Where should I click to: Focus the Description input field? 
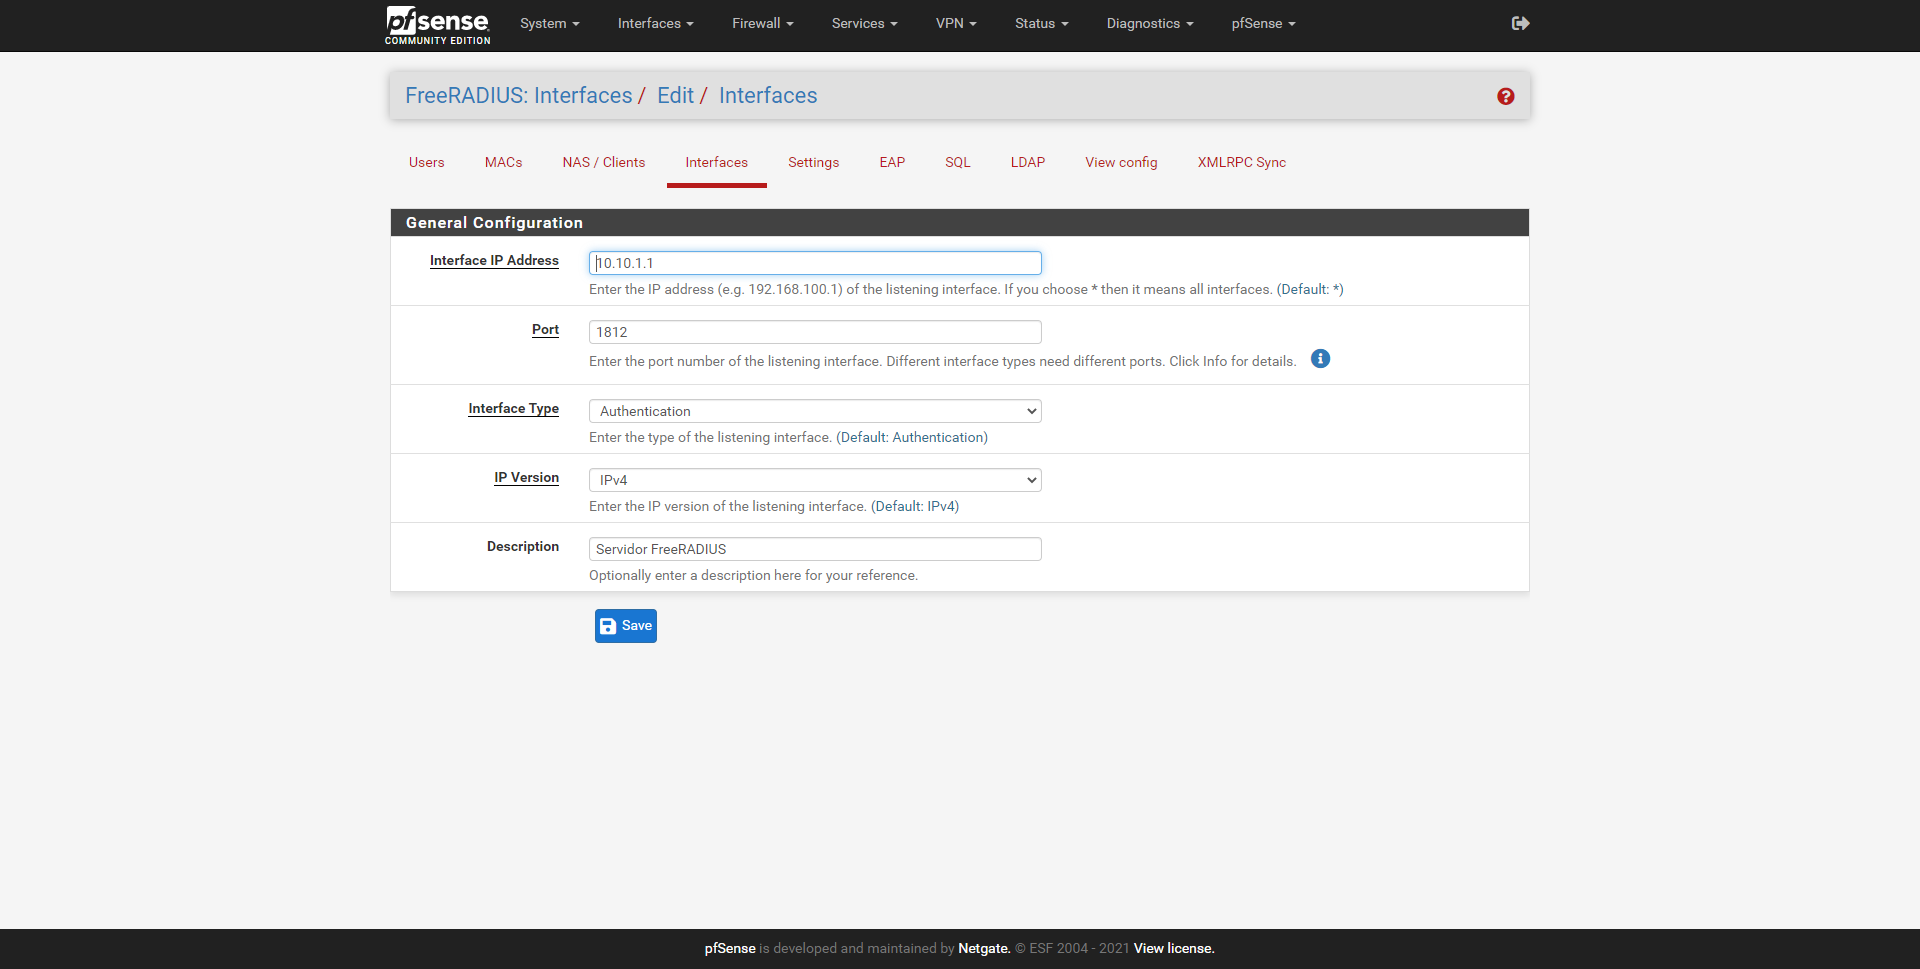point(815,549)
